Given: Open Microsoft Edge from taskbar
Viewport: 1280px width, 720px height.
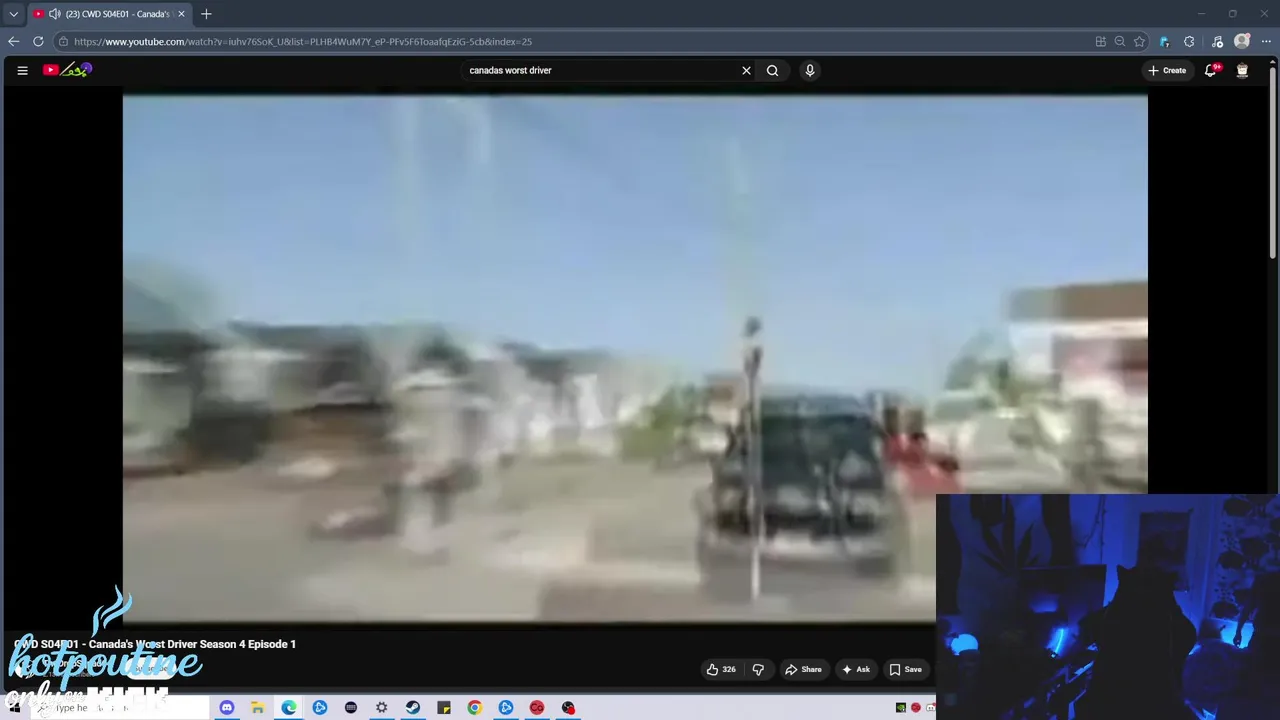Looking at the screenshot, I should (289, 708).
